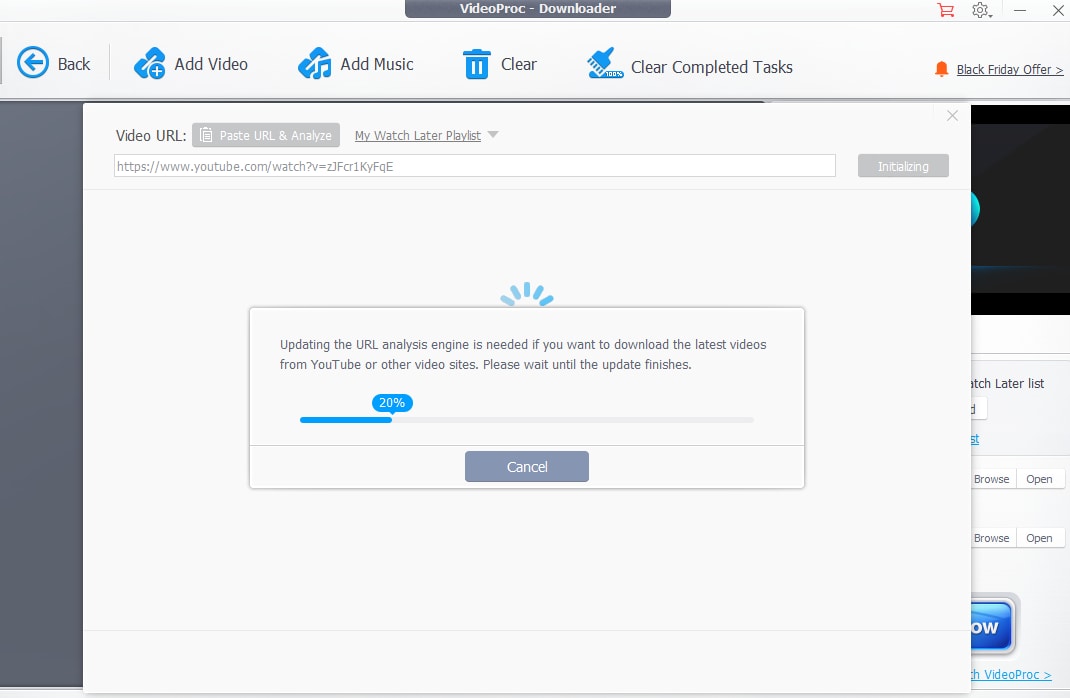Screen dimensions: 1070x698
Task: Click the Add Video label
Action: (x=211, y=64)
